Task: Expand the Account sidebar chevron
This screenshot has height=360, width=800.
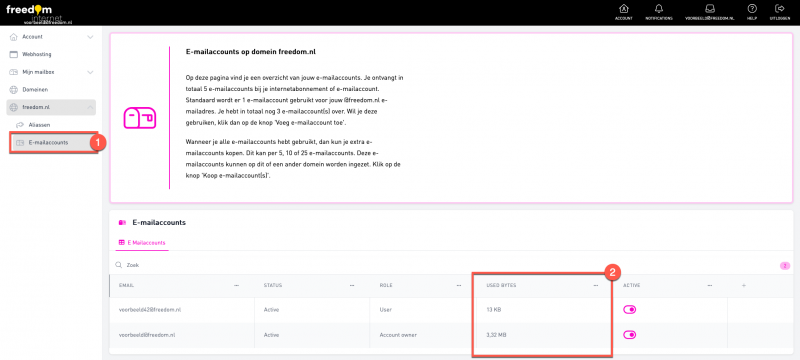Action: tap(90, 37)
